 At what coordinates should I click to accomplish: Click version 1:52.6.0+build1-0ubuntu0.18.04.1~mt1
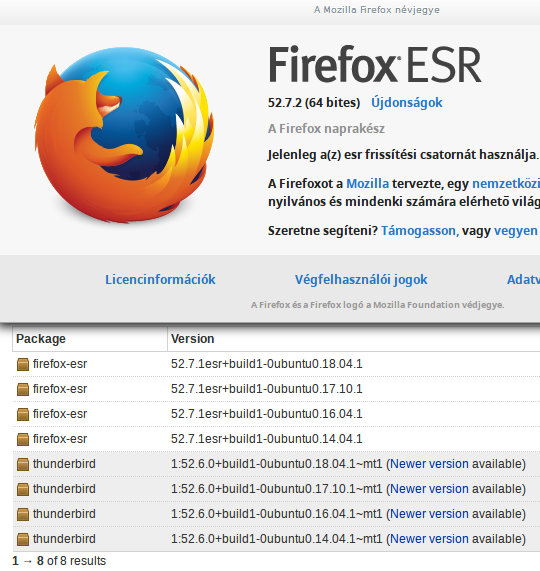pyautogui.click(x=277, y=464)
